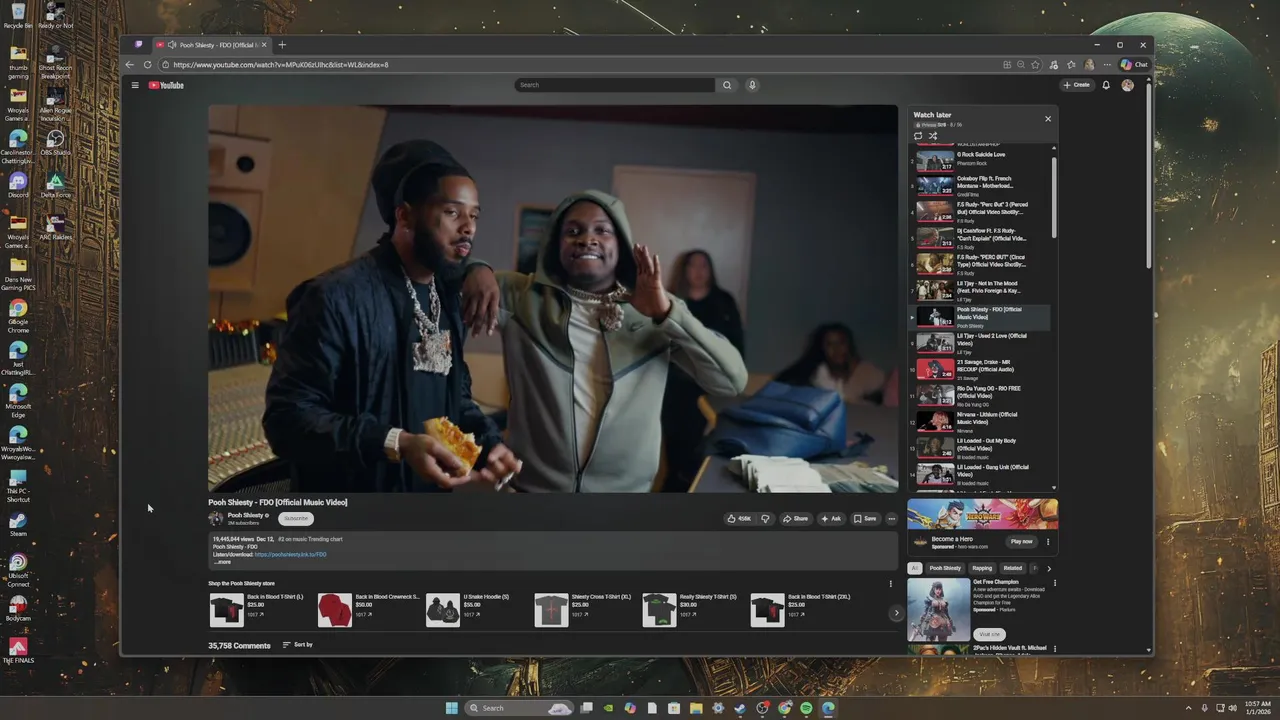Subscribe to Pooh Shiesty
The height and width of the screenshot is (720, 1280).
coord(296,518)
